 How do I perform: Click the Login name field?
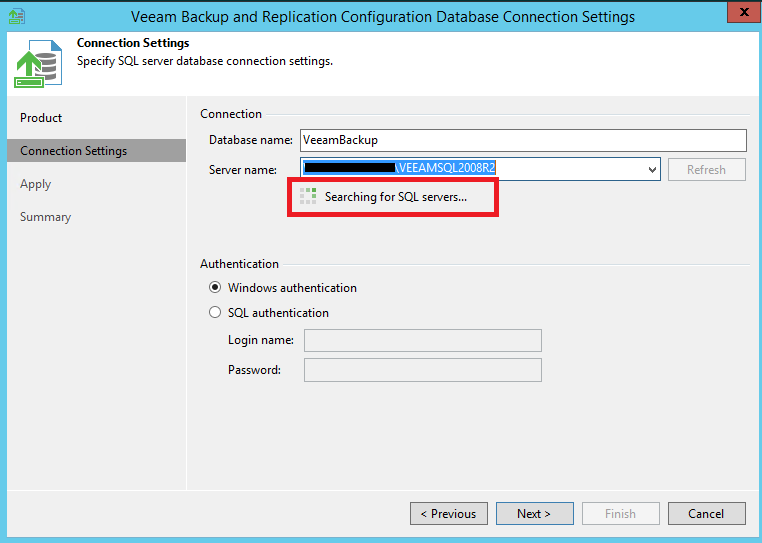pyautogui.click(x=423, y=340)
